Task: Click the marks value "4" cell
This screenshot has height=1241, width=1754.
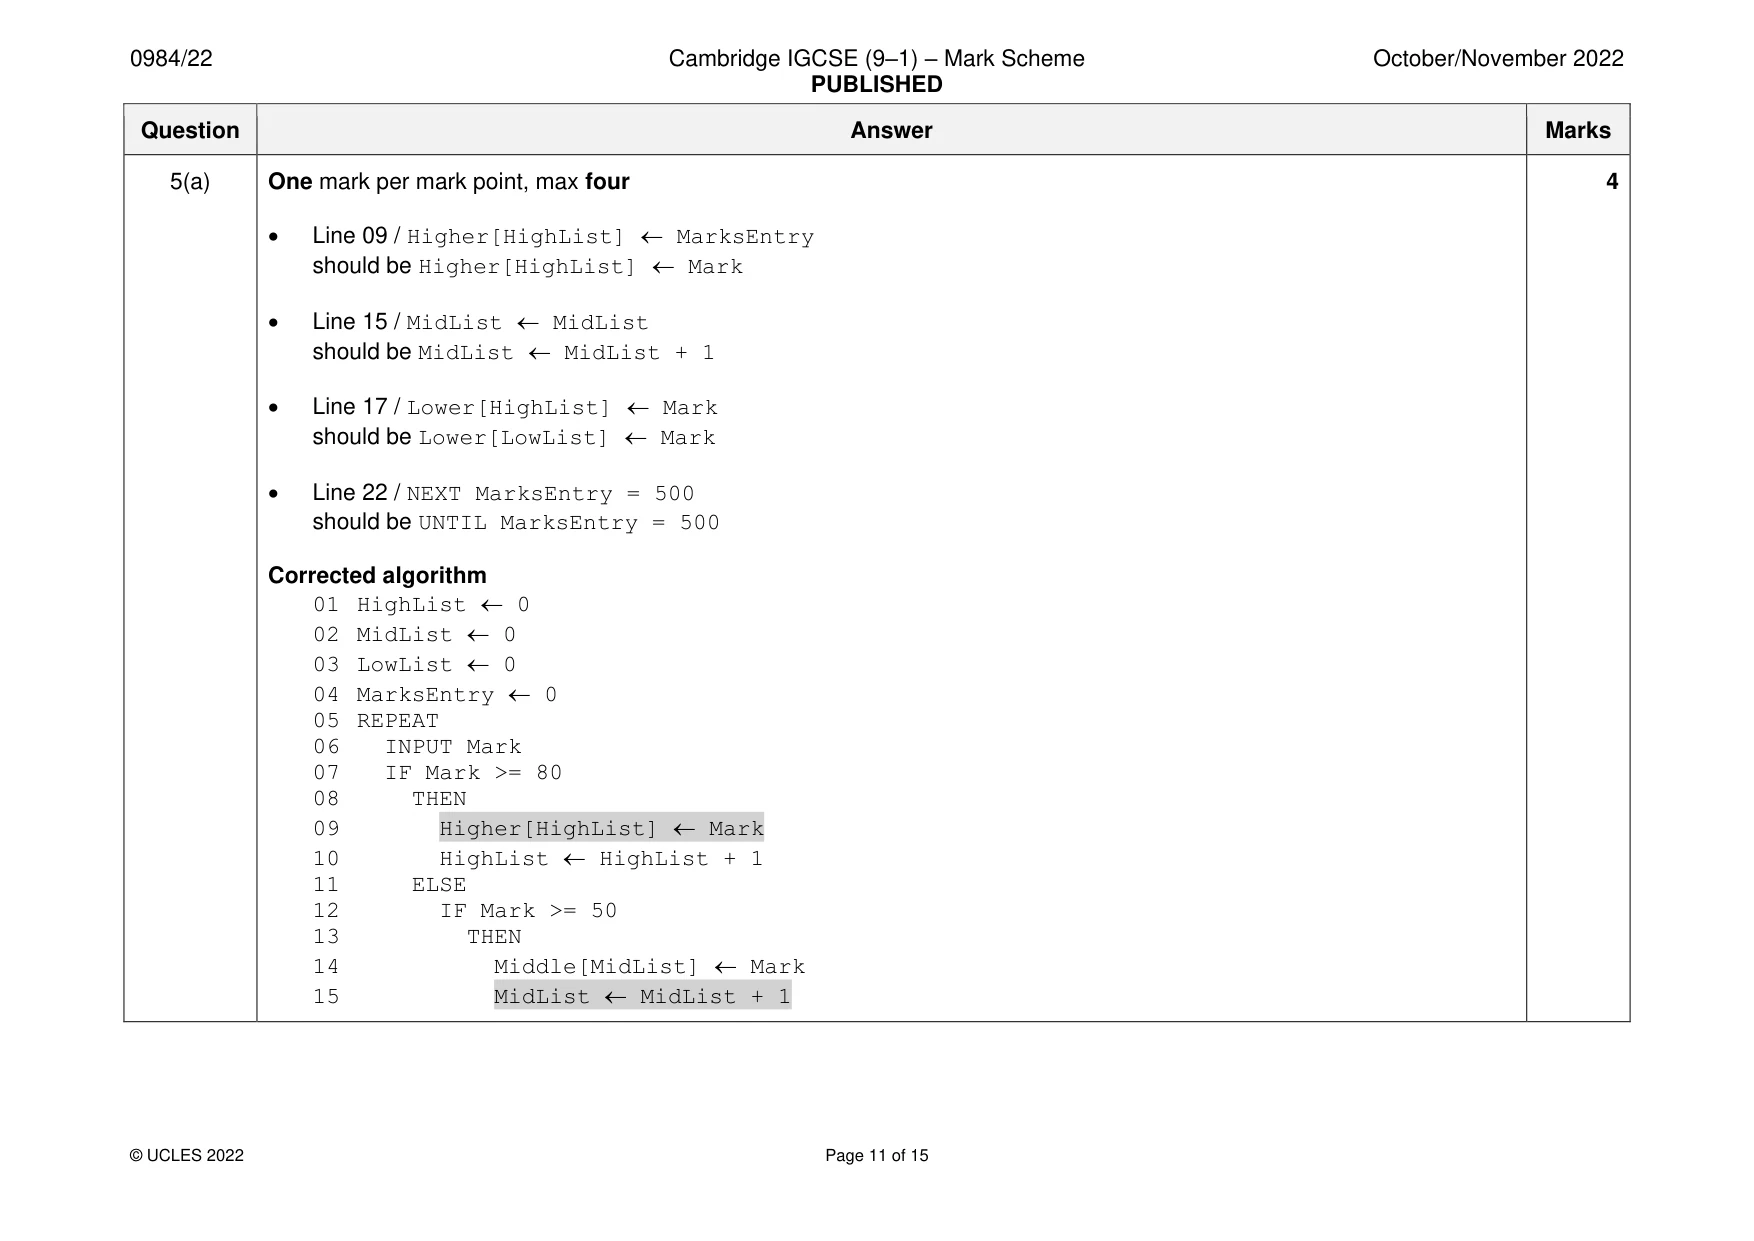Action: (1611, 182)
